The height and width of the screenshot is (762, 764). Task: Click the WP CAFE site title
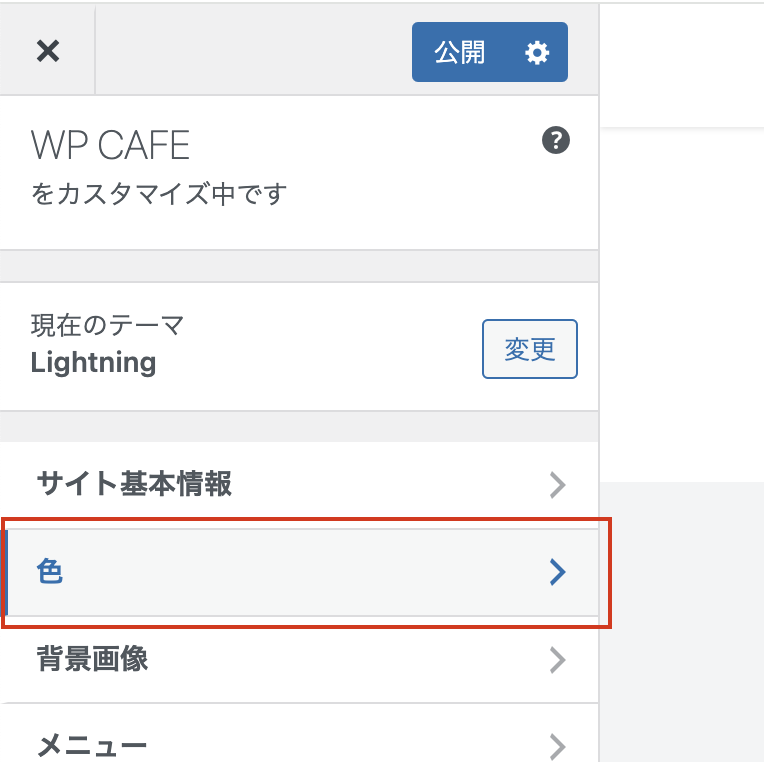(x=110, y=147)
